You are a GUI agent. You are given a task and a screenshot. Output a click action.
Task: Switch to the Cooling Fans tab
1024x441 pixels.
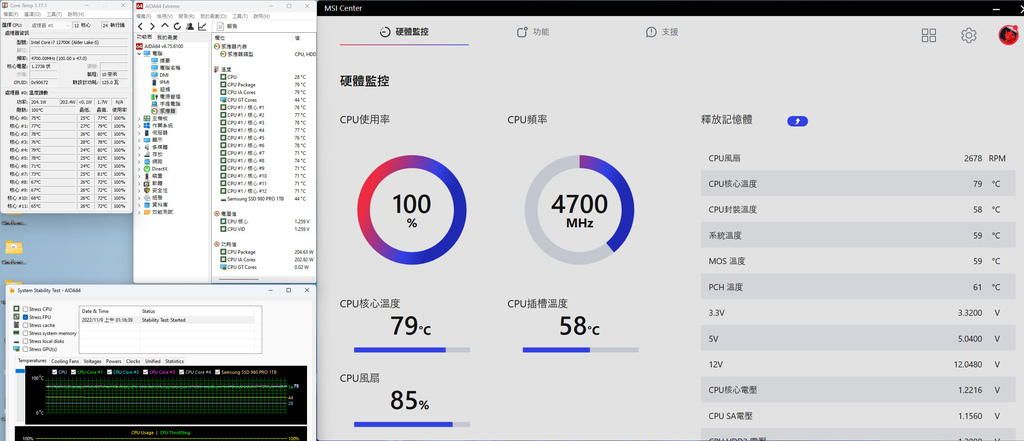pos(65,361)
